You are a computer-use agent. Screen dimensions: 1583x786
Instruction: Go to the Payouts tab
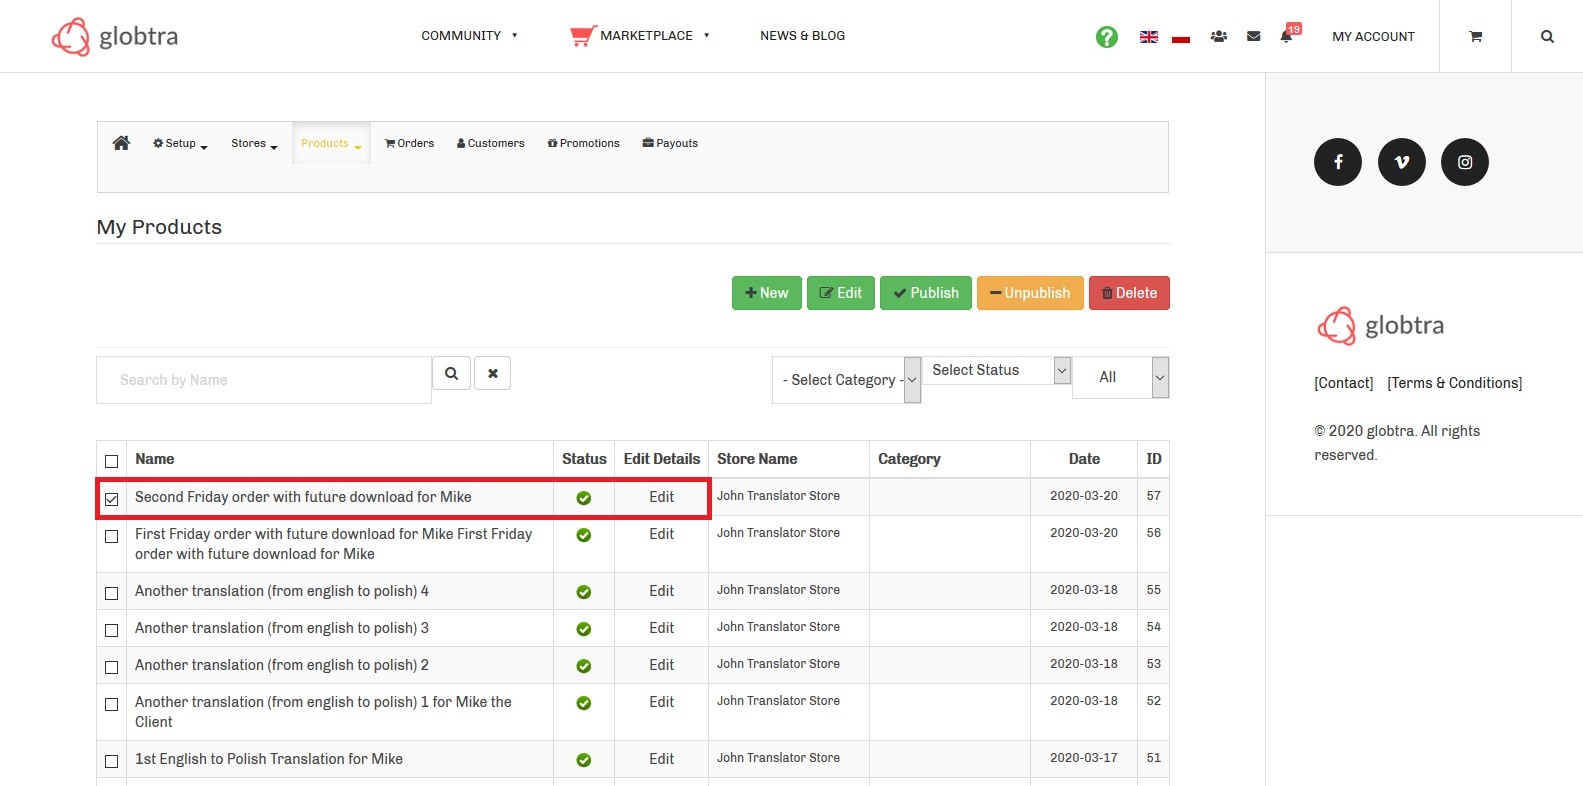pos(670,144)
